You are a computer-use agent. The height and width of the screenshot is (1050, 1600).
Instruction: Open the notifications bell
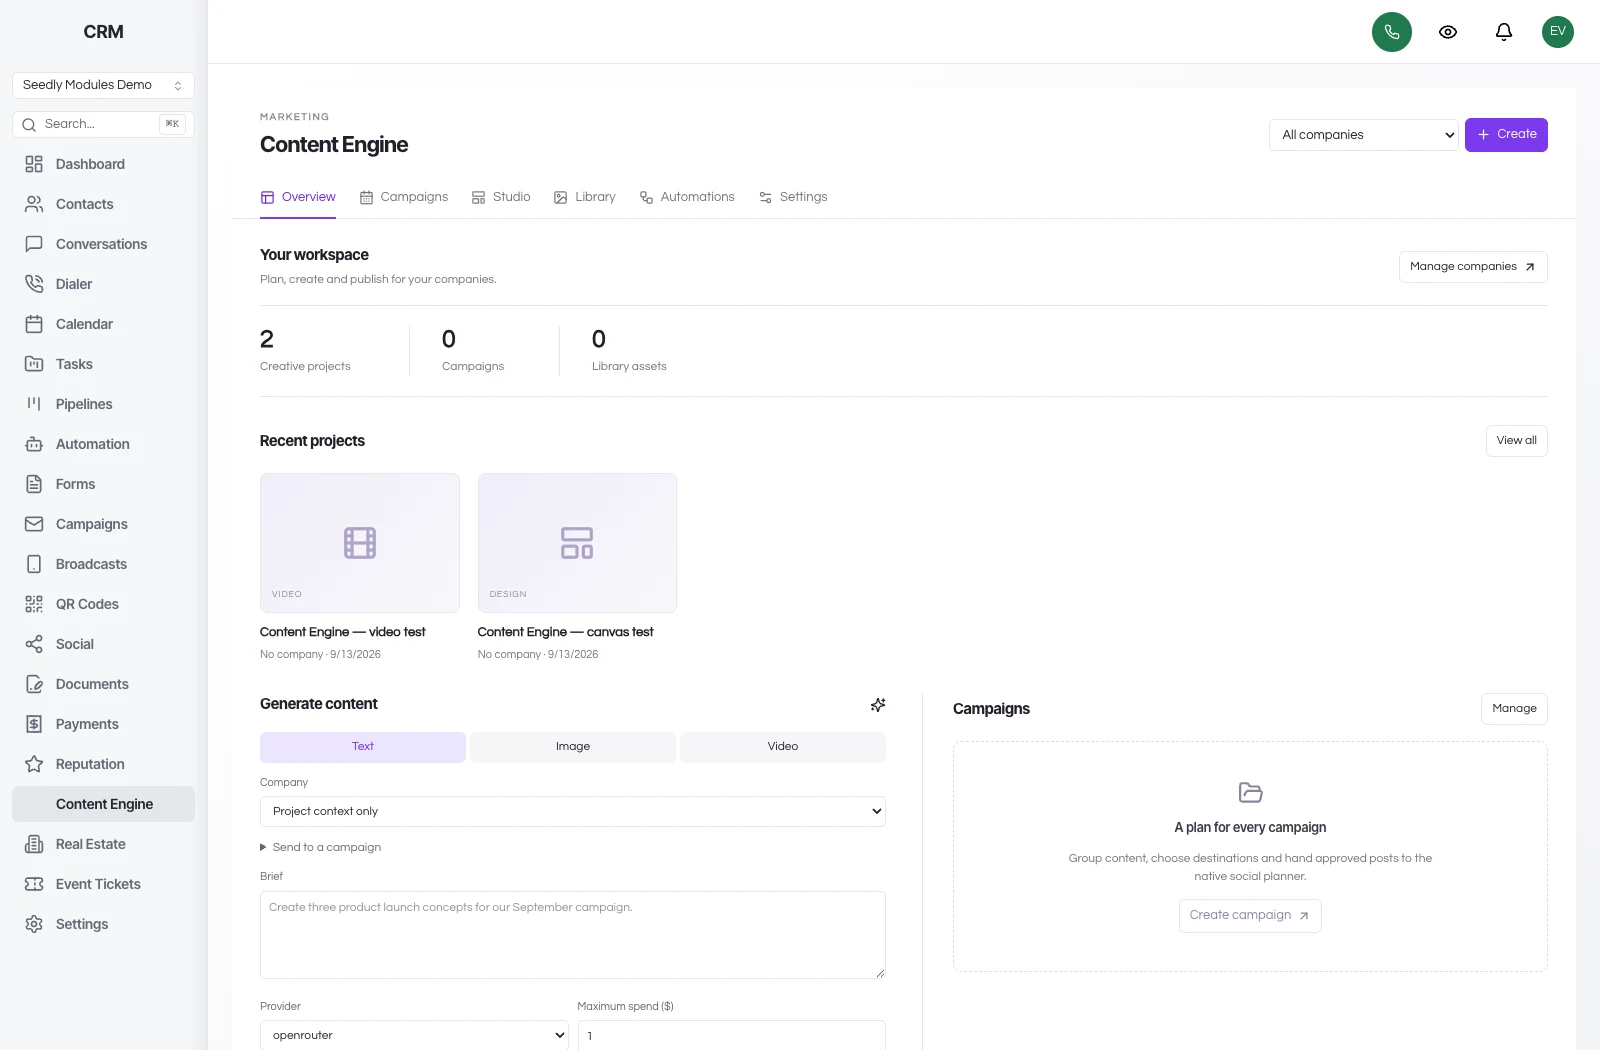pyautogui.click(x=1503, y=32)
